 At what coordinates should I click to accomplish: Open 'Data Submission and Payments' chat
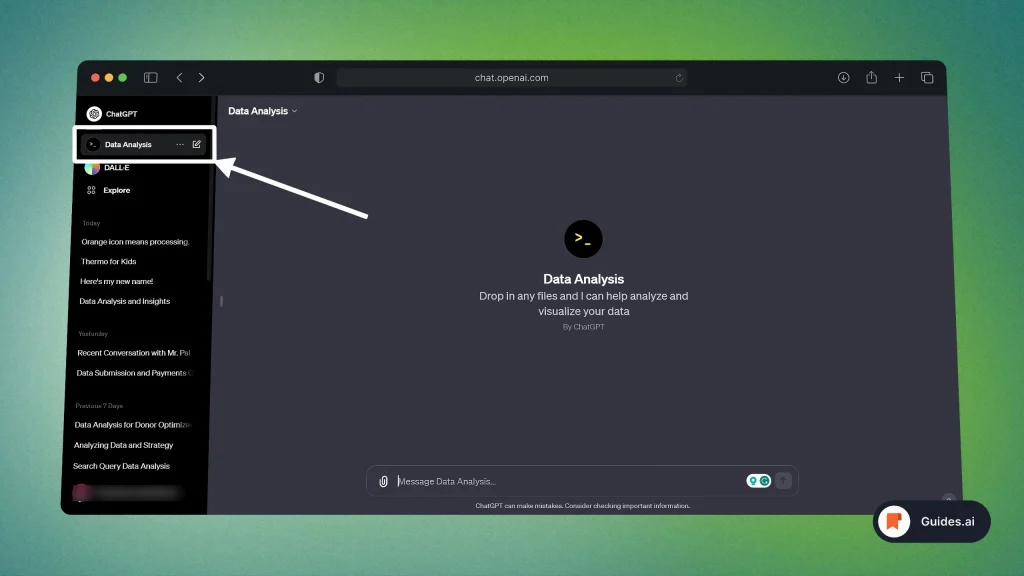135,373
